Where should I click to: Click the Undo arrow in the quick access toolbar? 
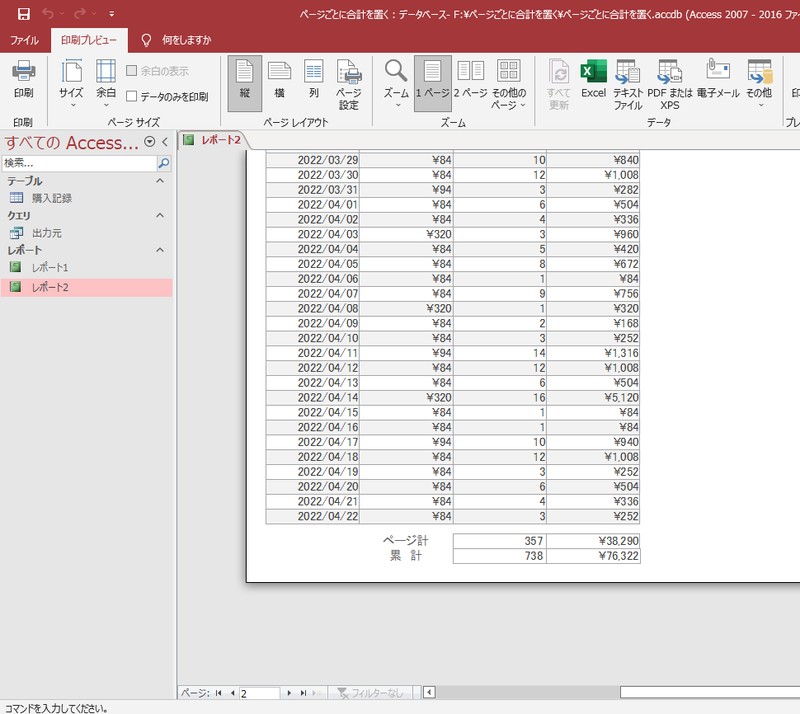(x=47, y=14)
